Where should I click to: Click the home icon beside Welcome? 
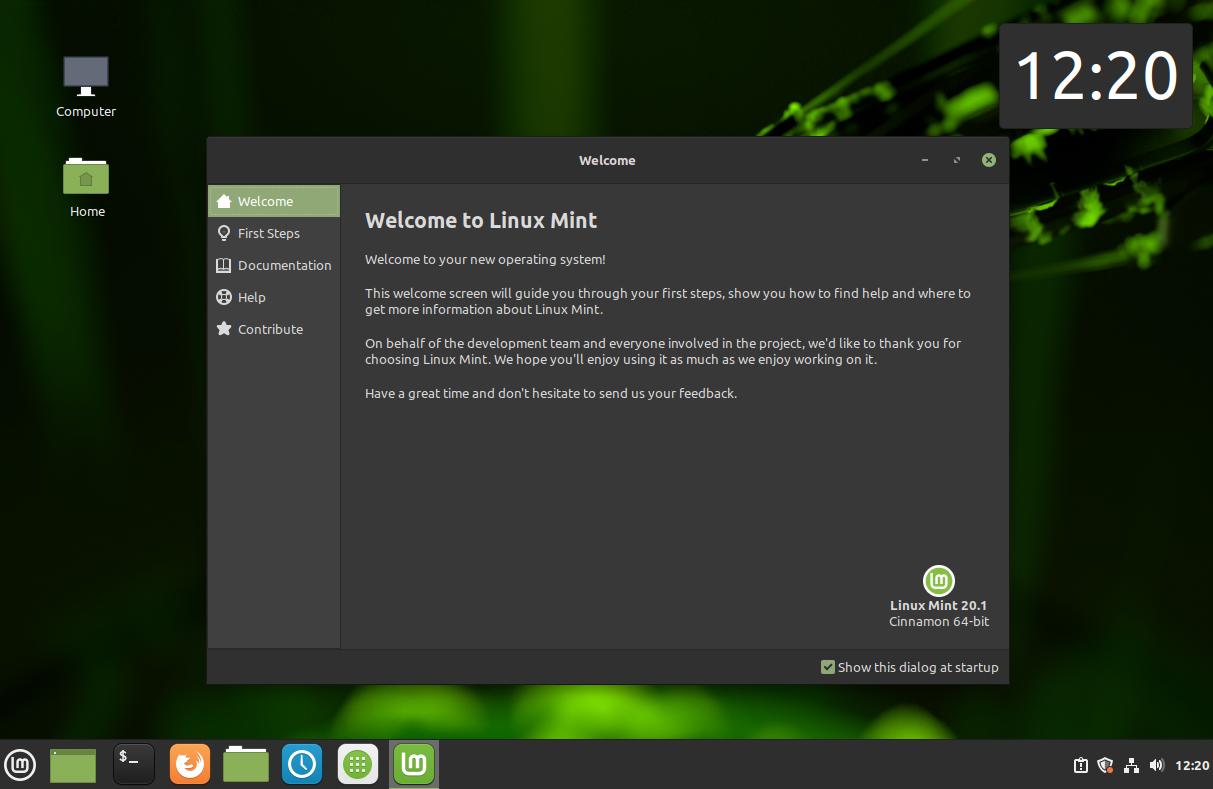[224, 201]
